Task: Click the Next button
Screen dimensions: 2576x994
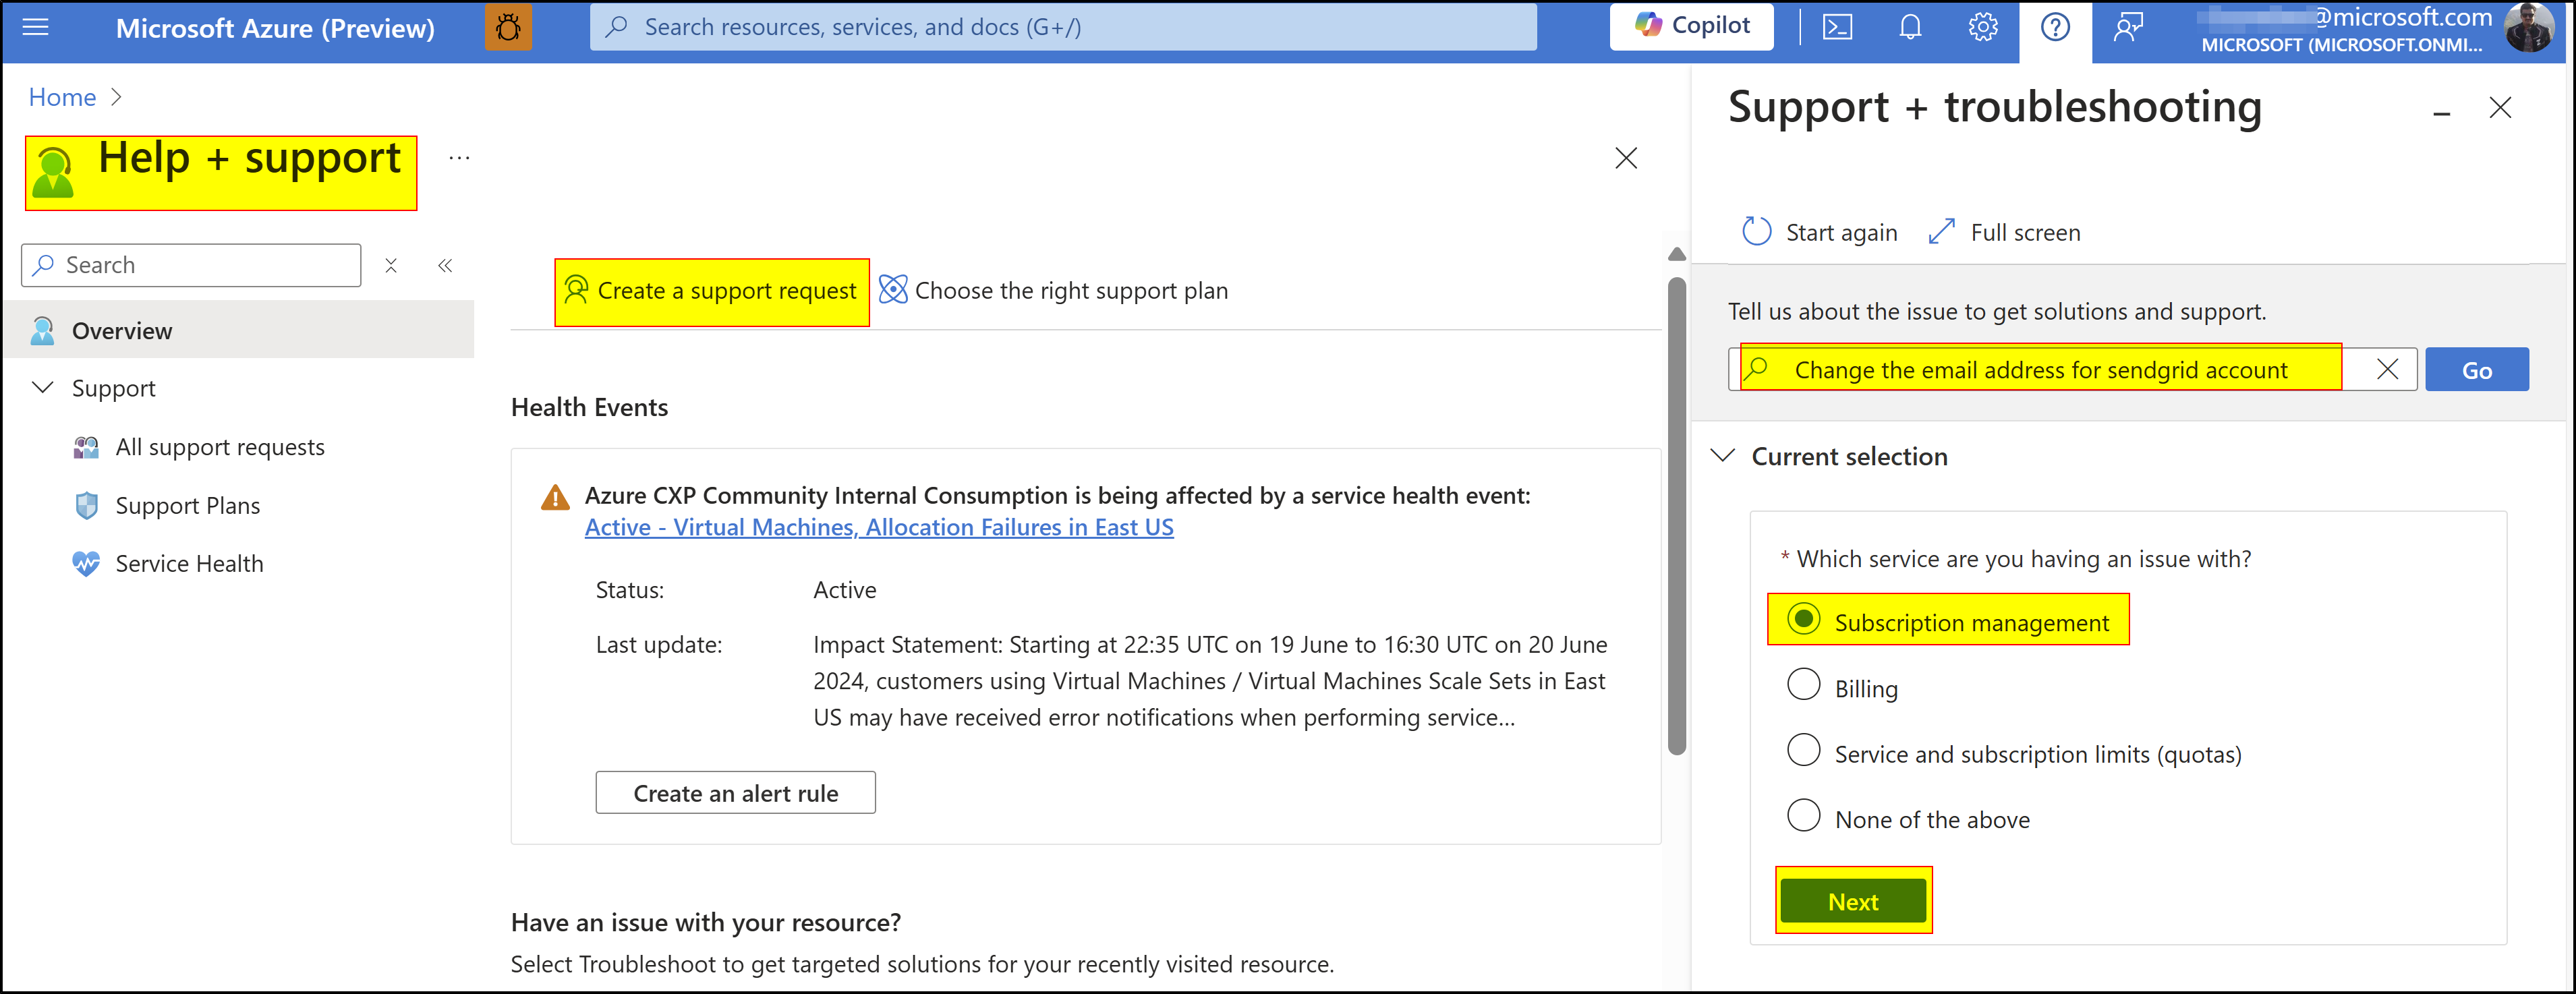Action: [x=1853, y=901]
